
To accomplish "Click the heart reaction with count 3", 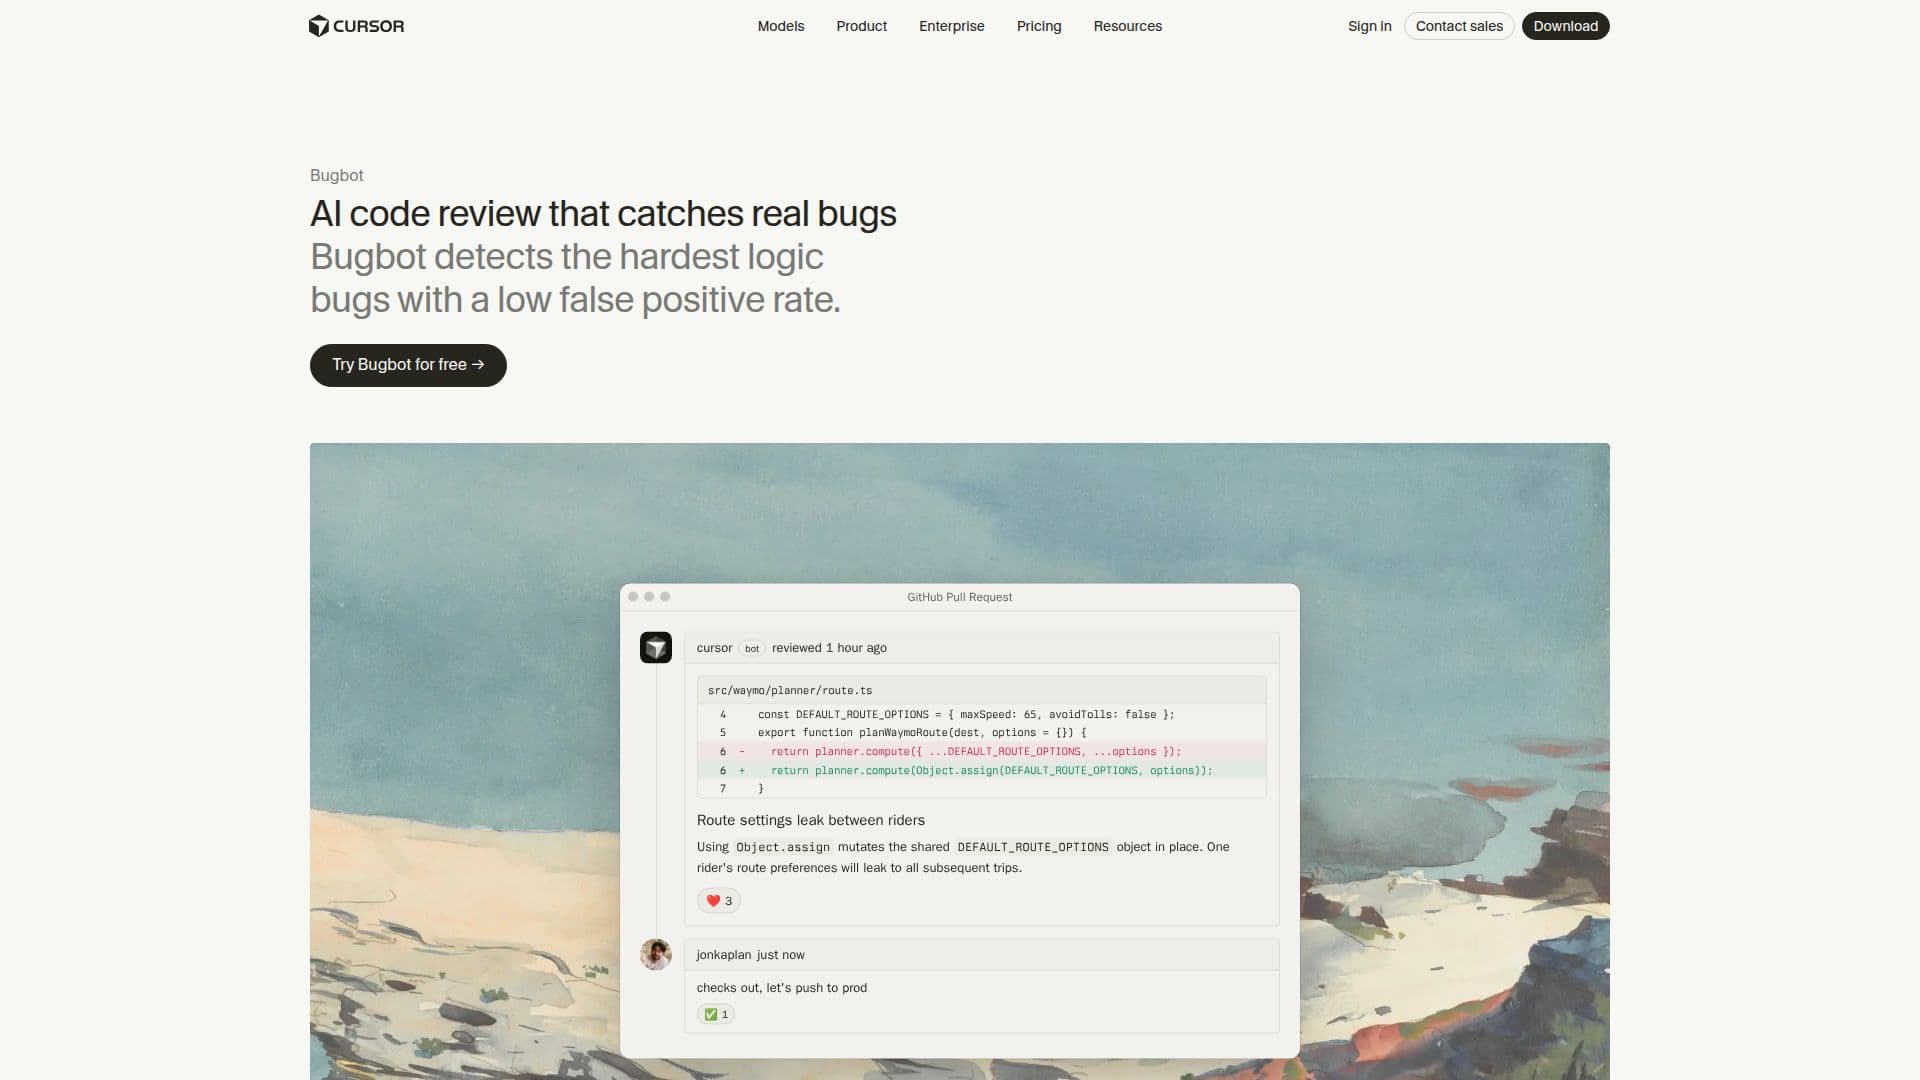I will tap(719, 901).
